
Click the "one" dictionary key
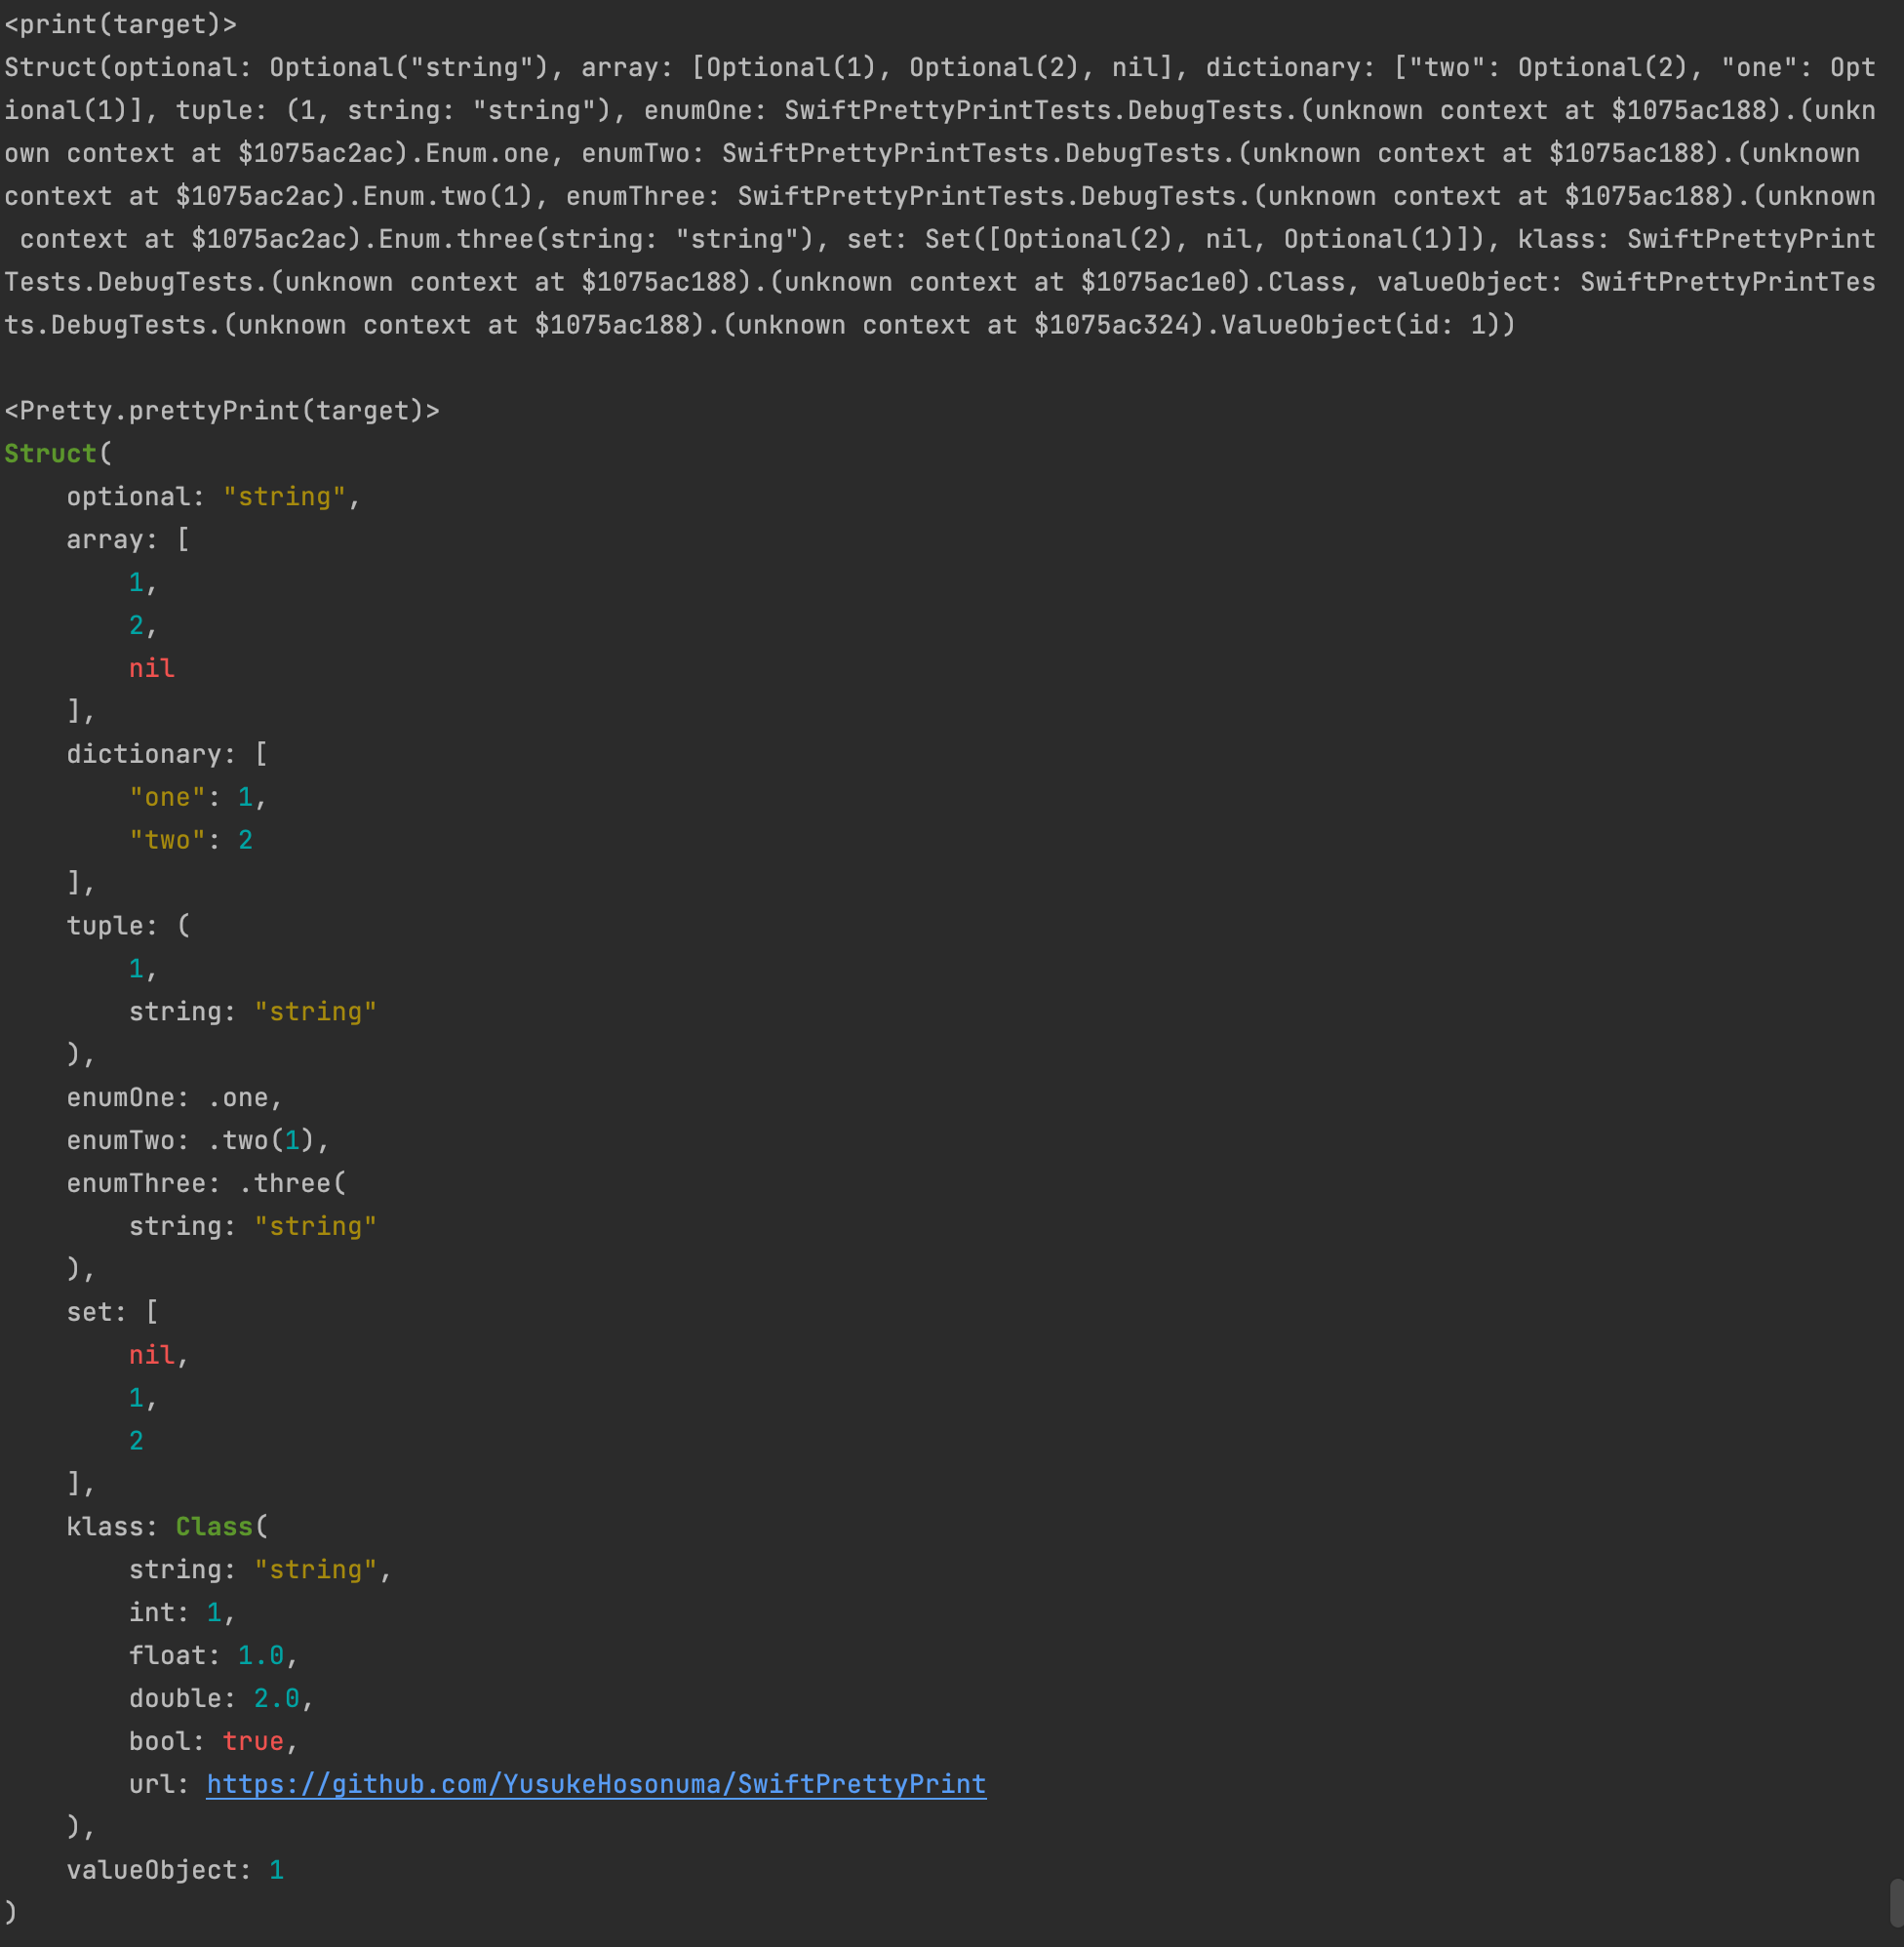pyautogui.click(x=167, y=797)
